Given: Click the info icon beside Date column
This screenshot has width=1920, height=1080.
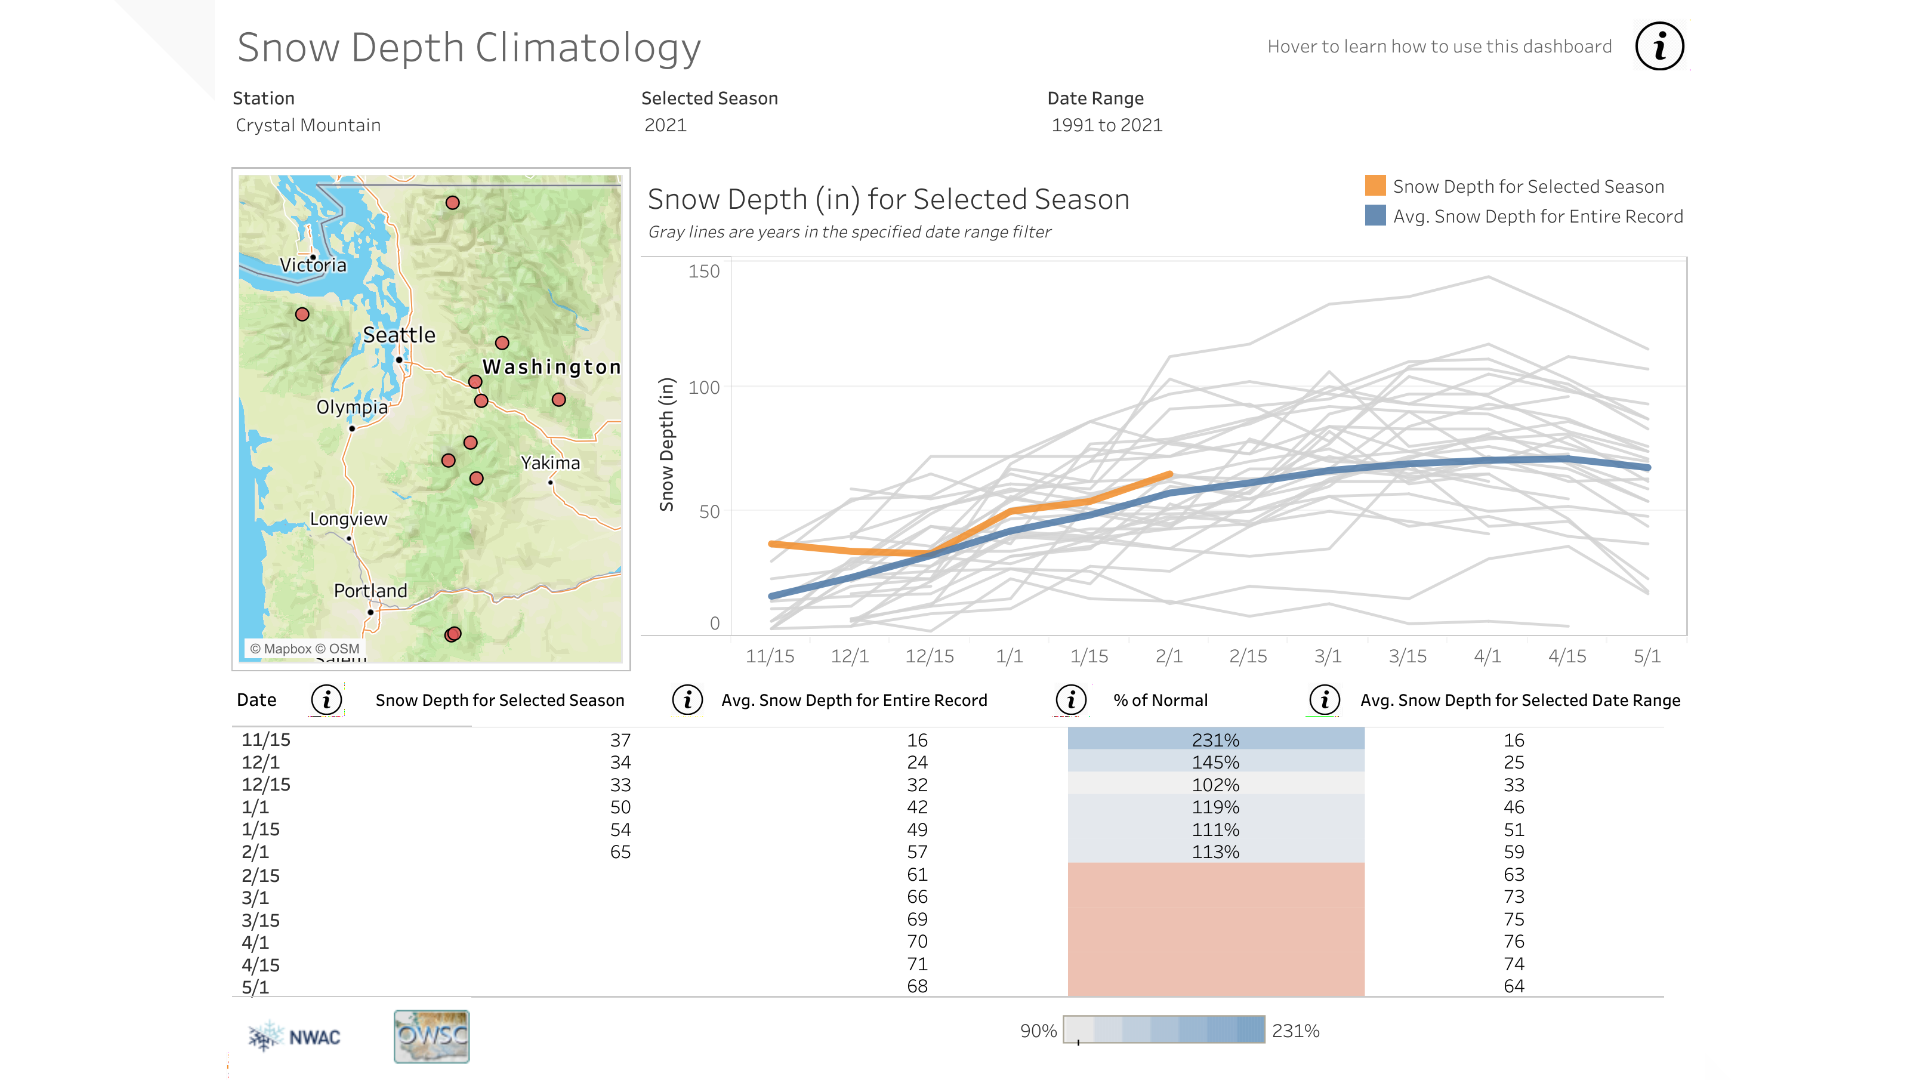Looking at the screenshot, I should click(326, 700).
